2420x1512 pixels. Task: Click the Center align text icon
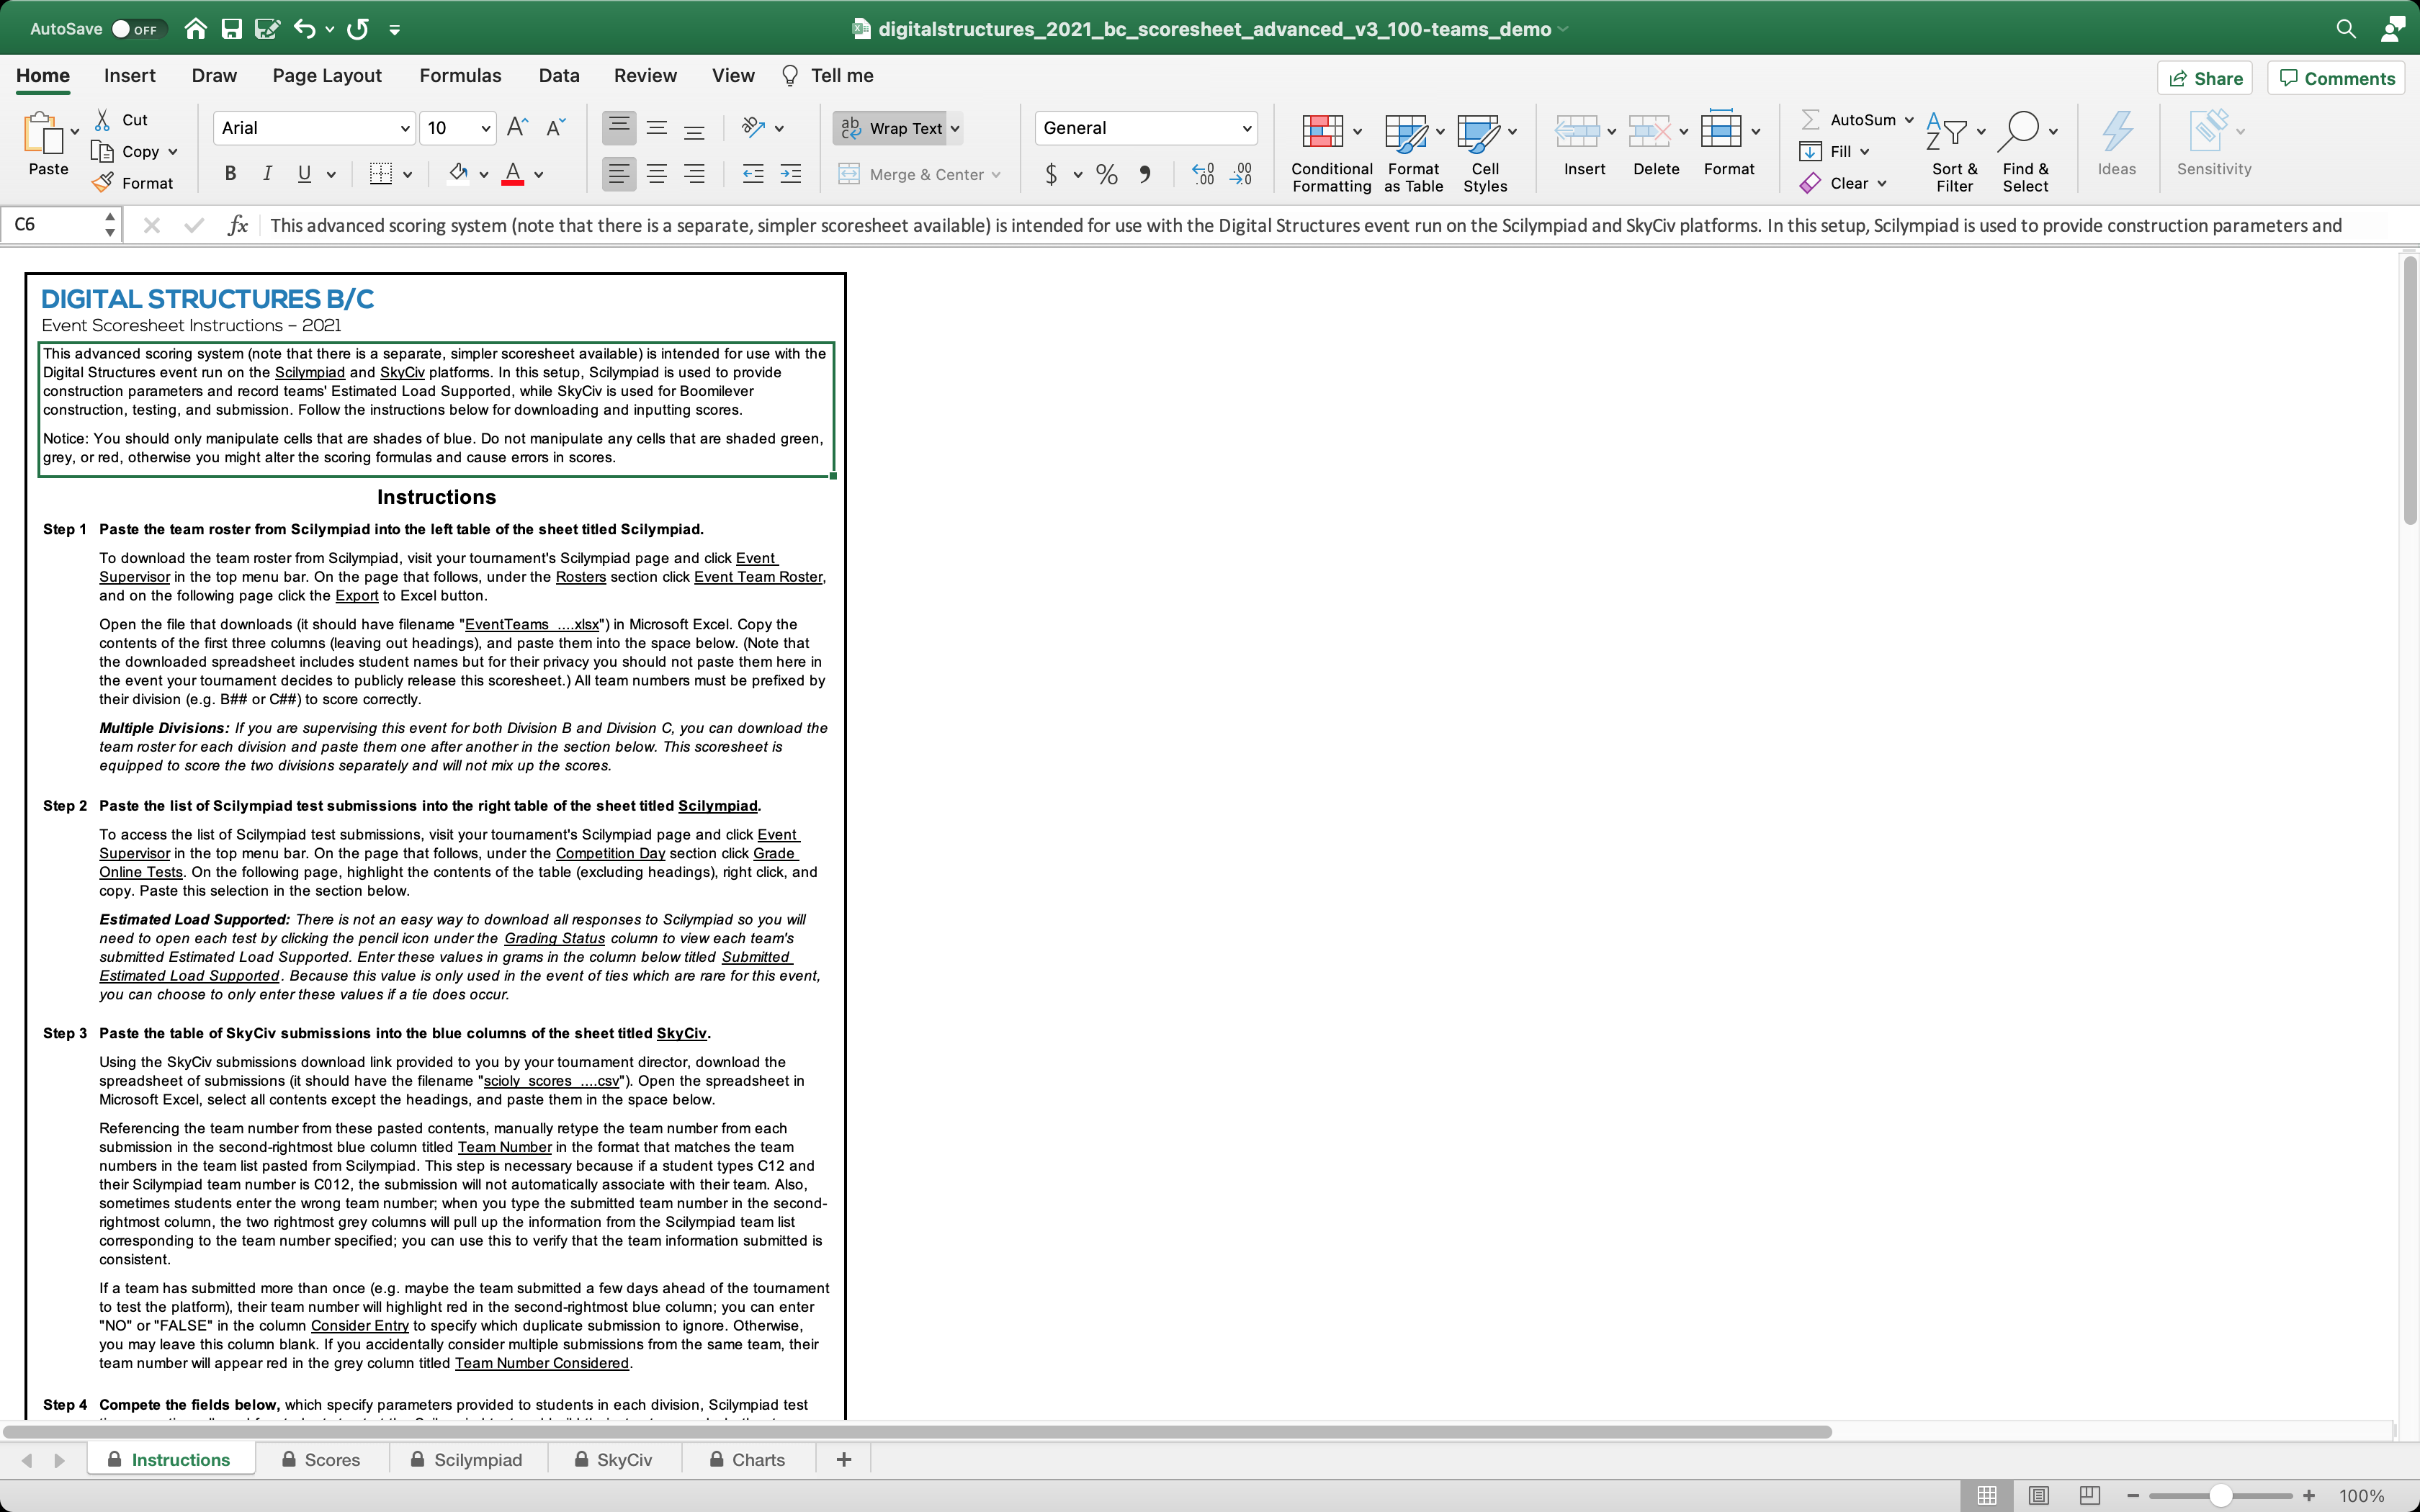(x=656, y=174)
